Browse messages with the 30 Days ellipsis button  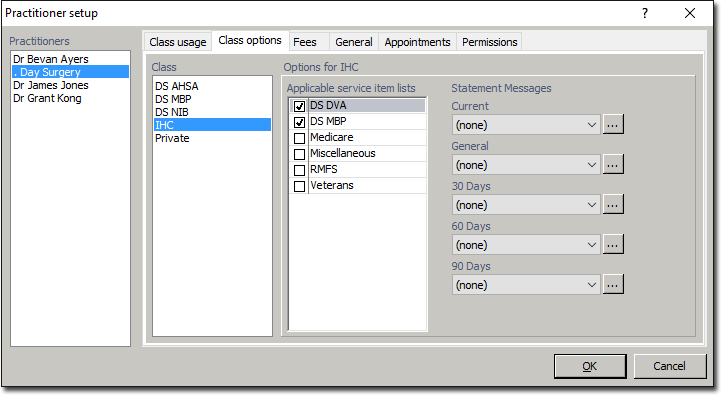613,205
